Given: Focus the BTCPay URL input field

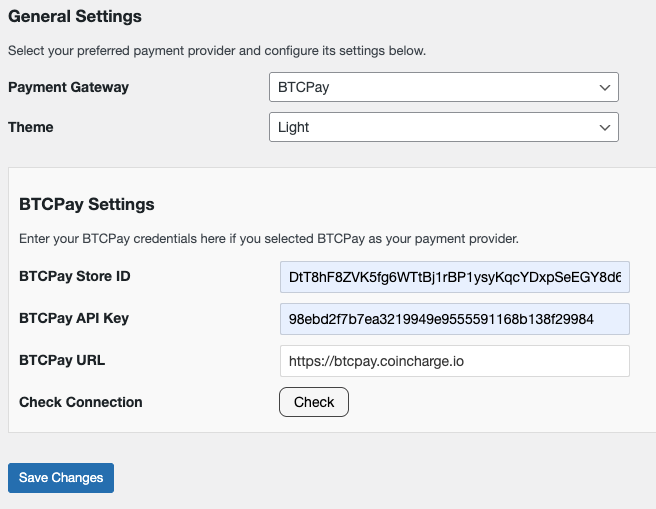Looking at the screenshot, I should [455, 361].
